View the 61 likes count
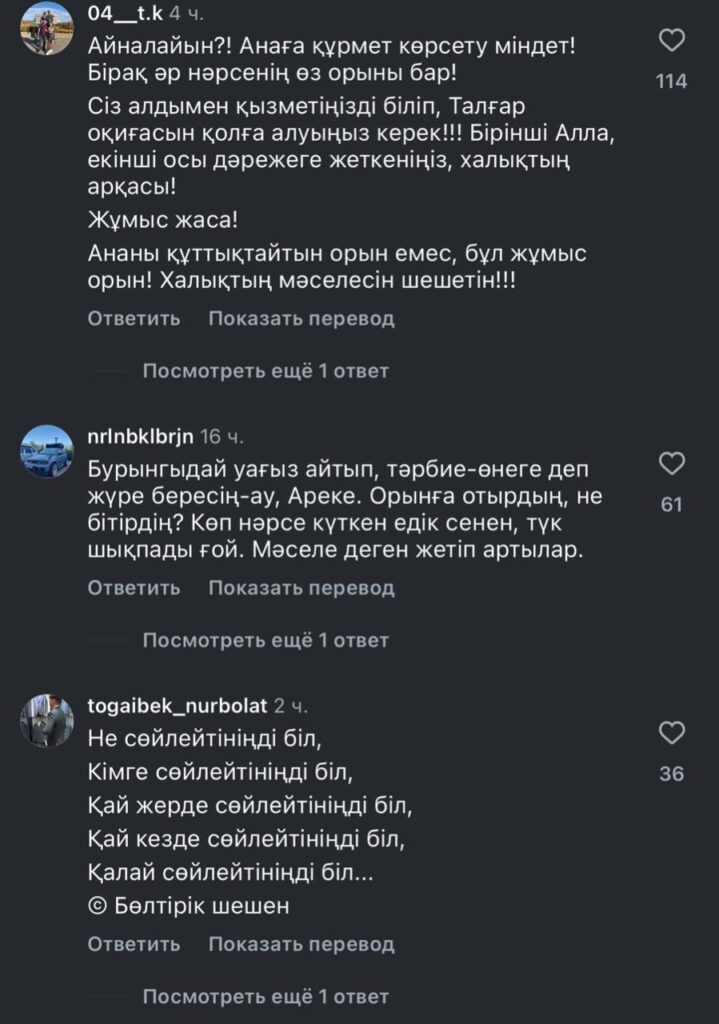This screenshot has height=1024, width=719. click(672, 504)
